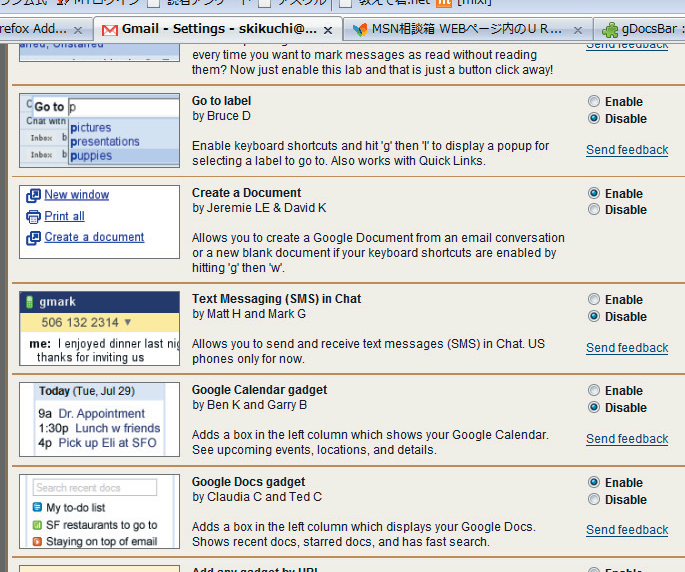Send feedback for Go to label

pos(627,150)
